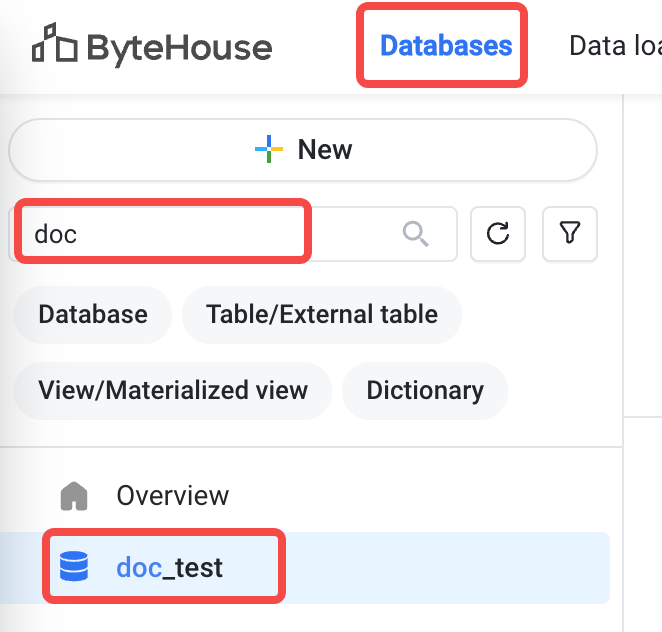Click the refresh icon button

point(498,233)
